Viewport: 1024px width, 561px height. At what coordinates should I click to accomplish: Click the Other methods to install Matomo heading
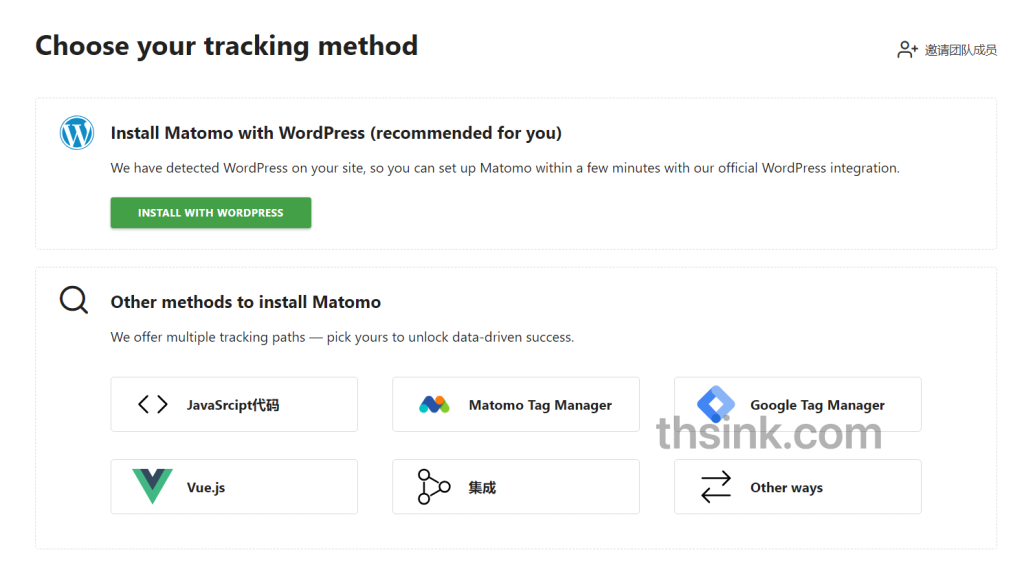[245, 302]
